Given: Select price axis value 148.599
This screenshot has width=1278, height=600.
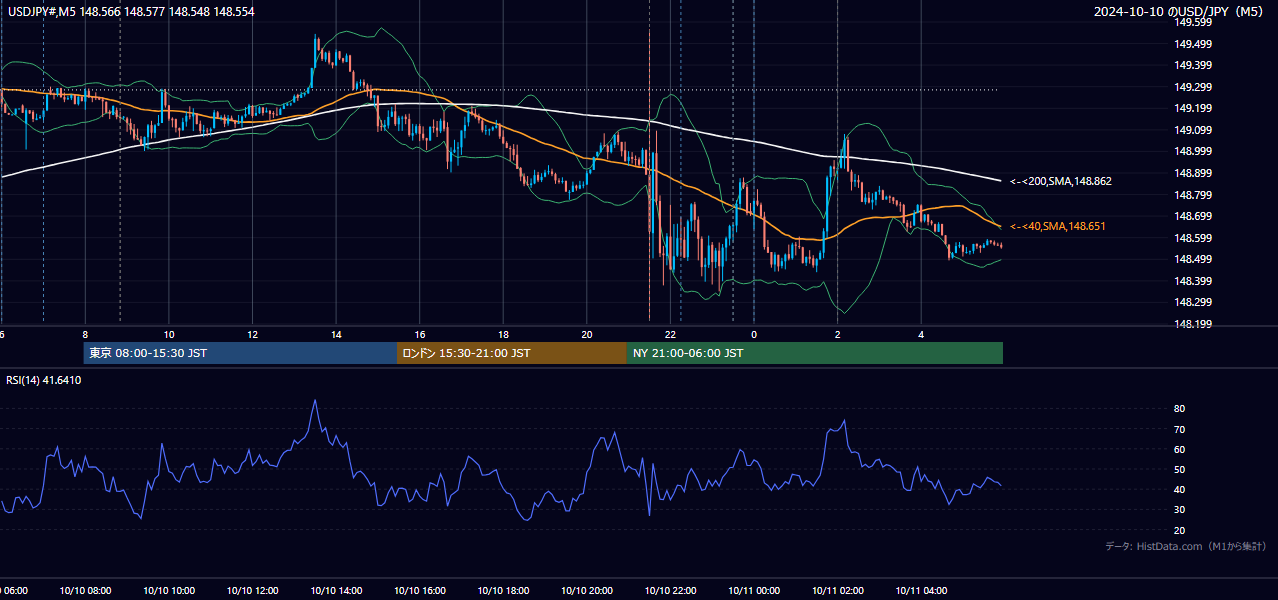Looking at the screenshot, I should pyautogui.click(x=1193, y=238).
